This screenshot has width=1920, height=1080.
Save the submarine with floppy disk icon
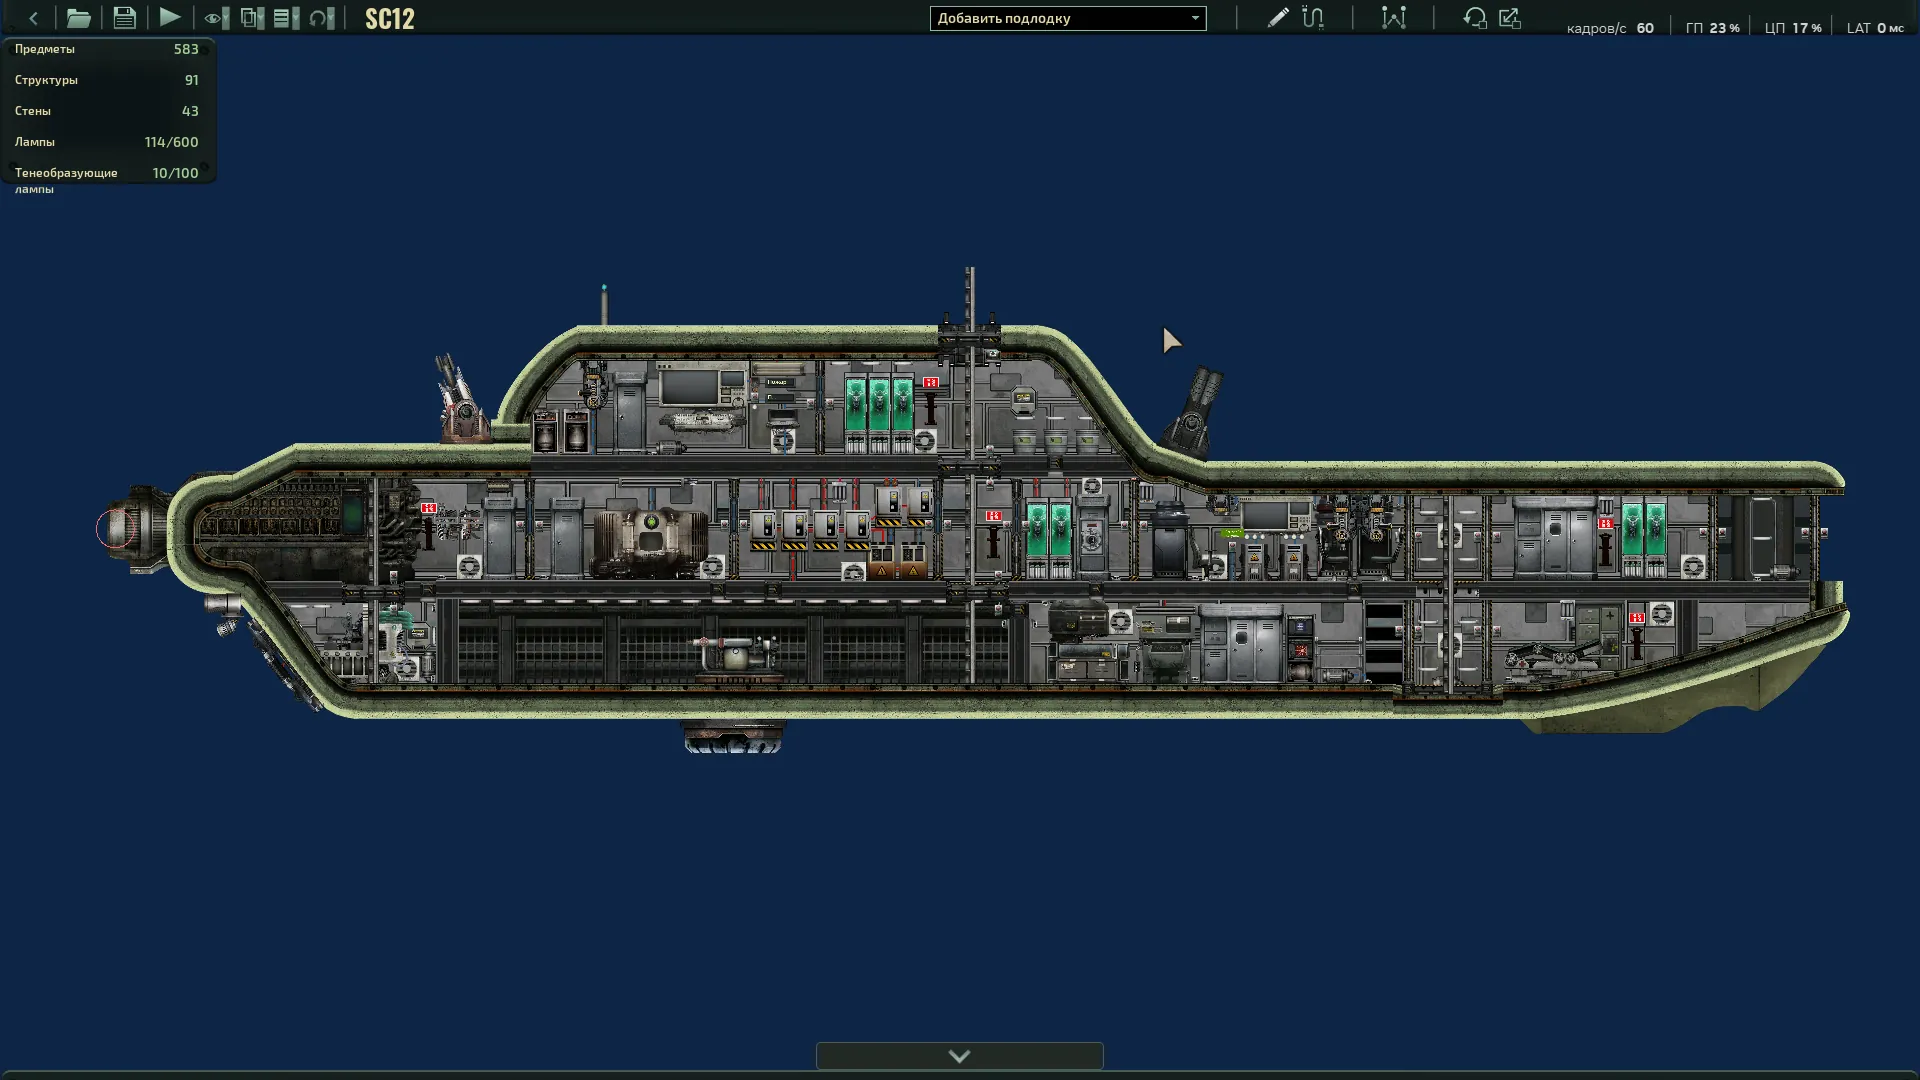[124, 18]
